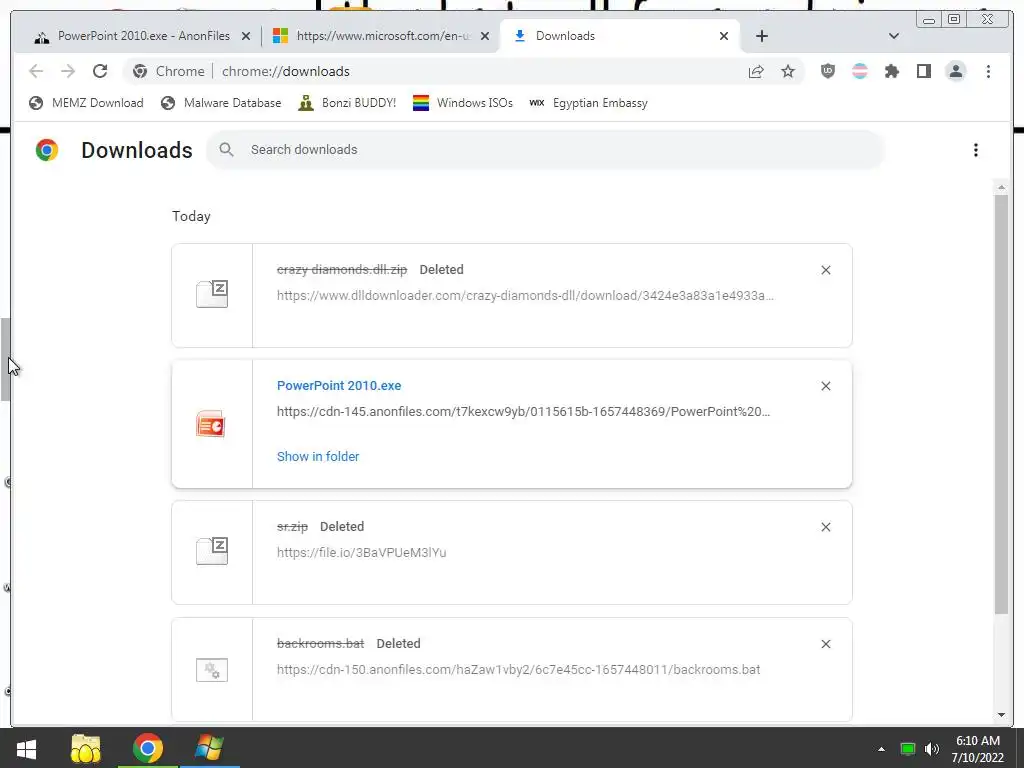This screenshot has height=768, width=1024.
Task: Click the scrollbar down arrow
Action: (1001, 715)
